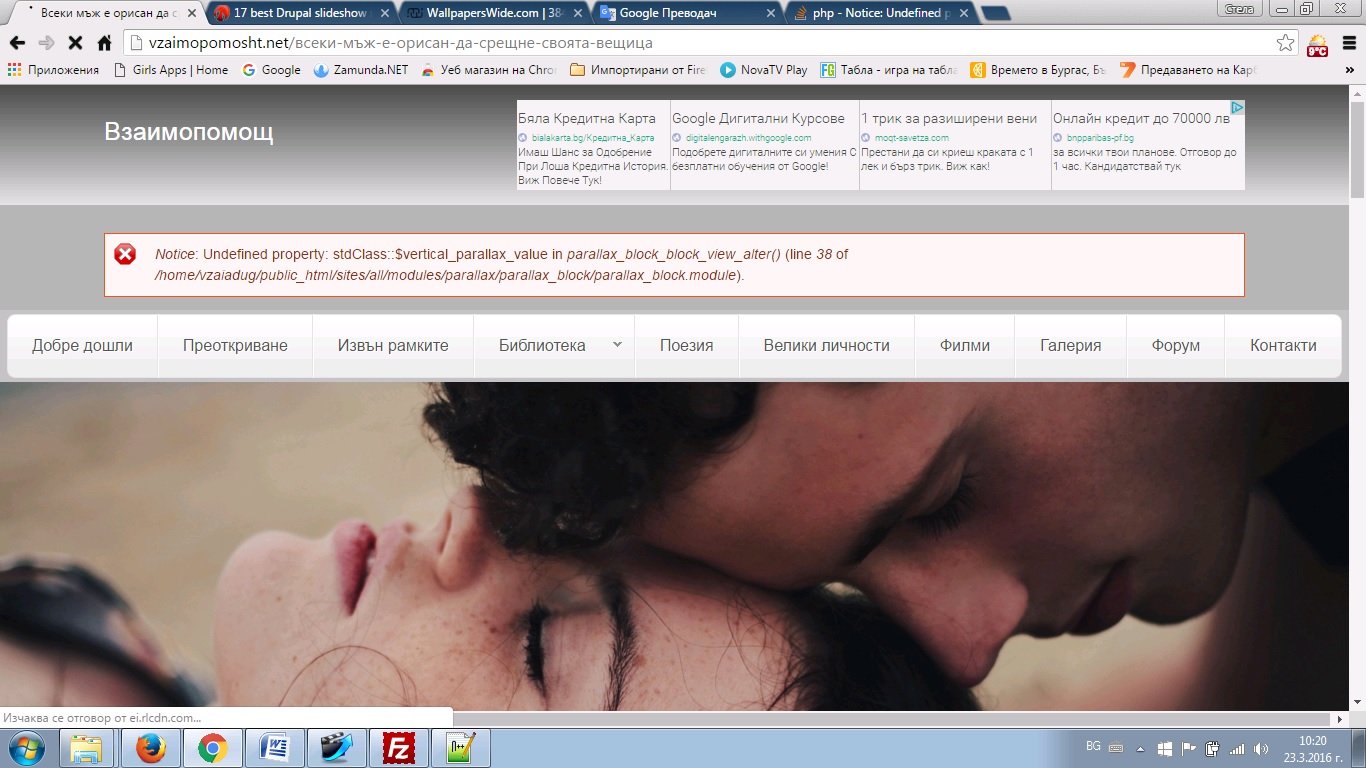Close the Google Преводач tab
Screen dimensions: 1366x768
pyautogui.click(x=770, y=14)
